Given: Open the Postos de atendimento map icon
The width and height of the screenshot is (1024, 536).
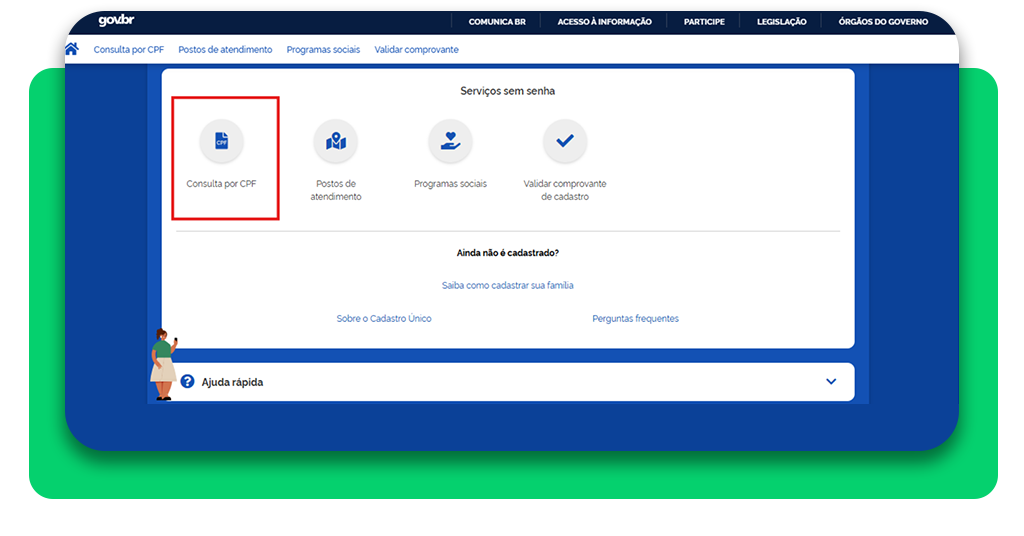Looking at the screenshot, I should [x=335, y=142].
